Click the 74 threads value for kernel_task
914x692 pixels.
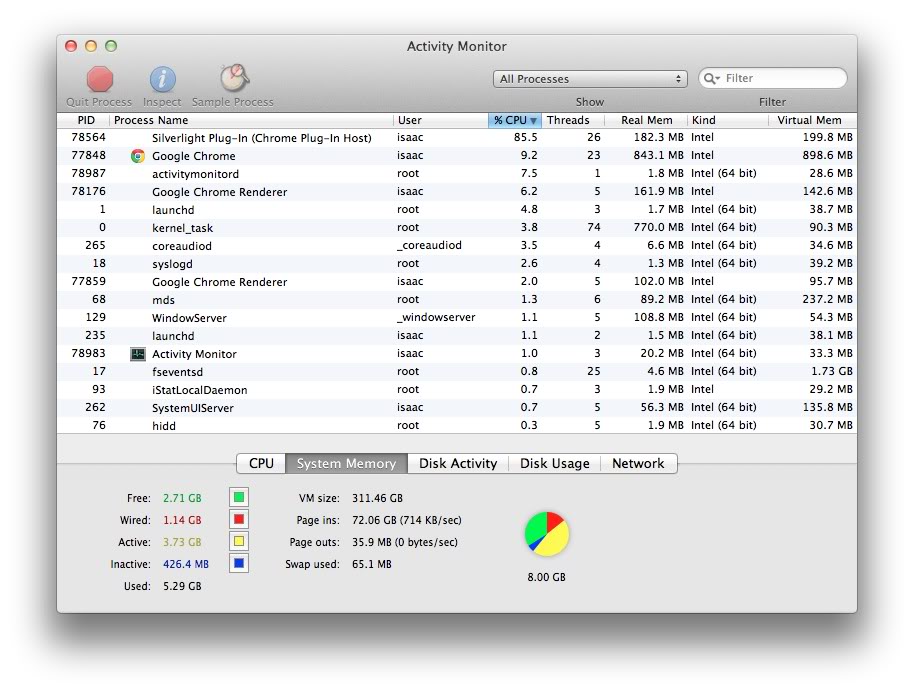pyautogui.click(x=594, y=227)
